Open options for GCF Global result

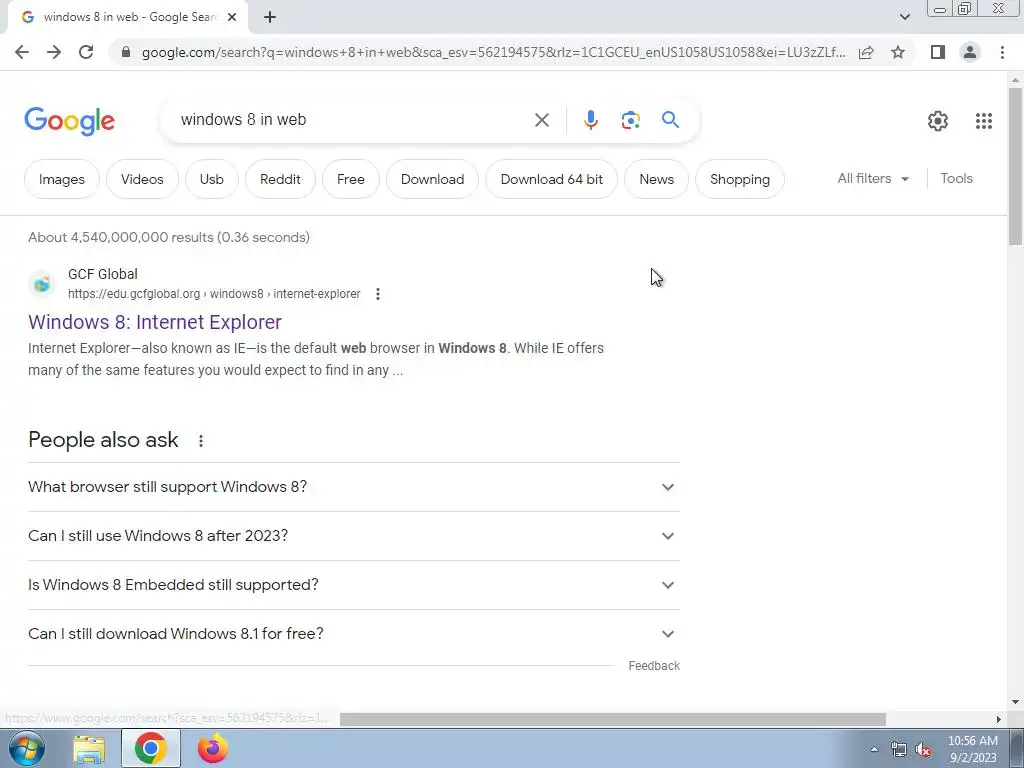[377, 294]
